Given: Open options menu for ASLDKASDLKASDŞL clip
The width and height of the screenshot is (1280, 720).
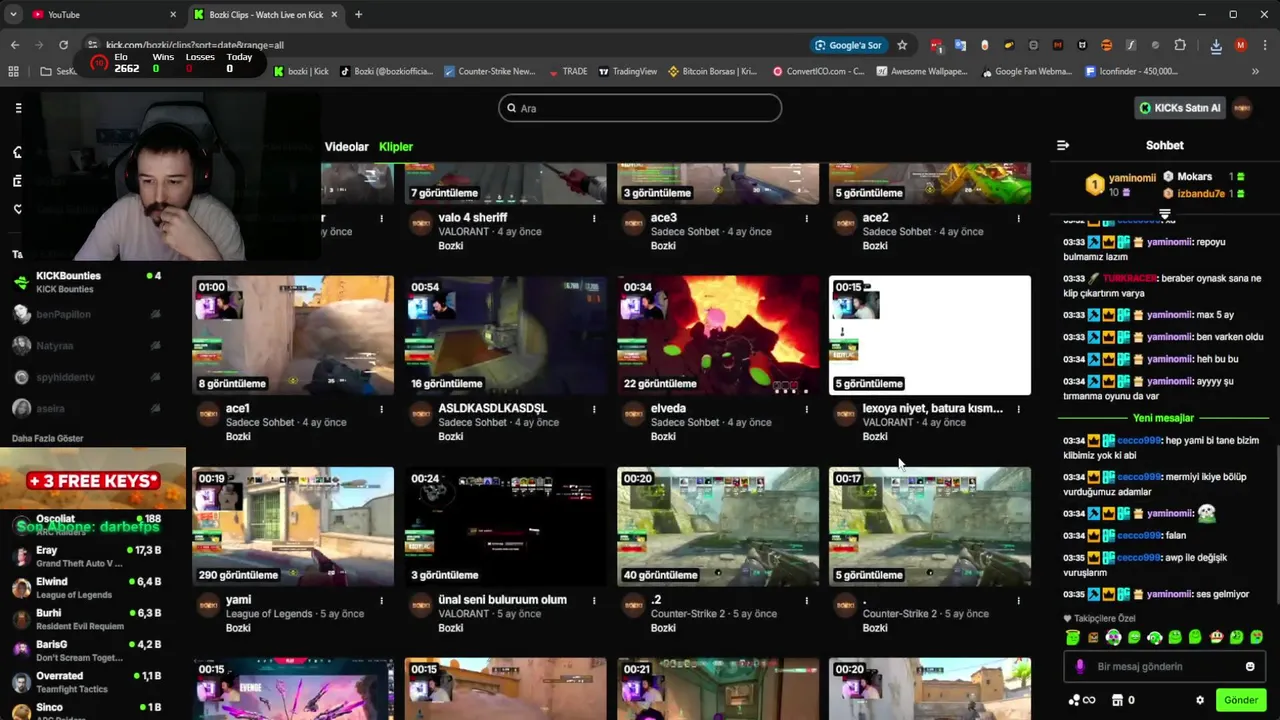Looking at the screenshot, I should pos(594,409).
